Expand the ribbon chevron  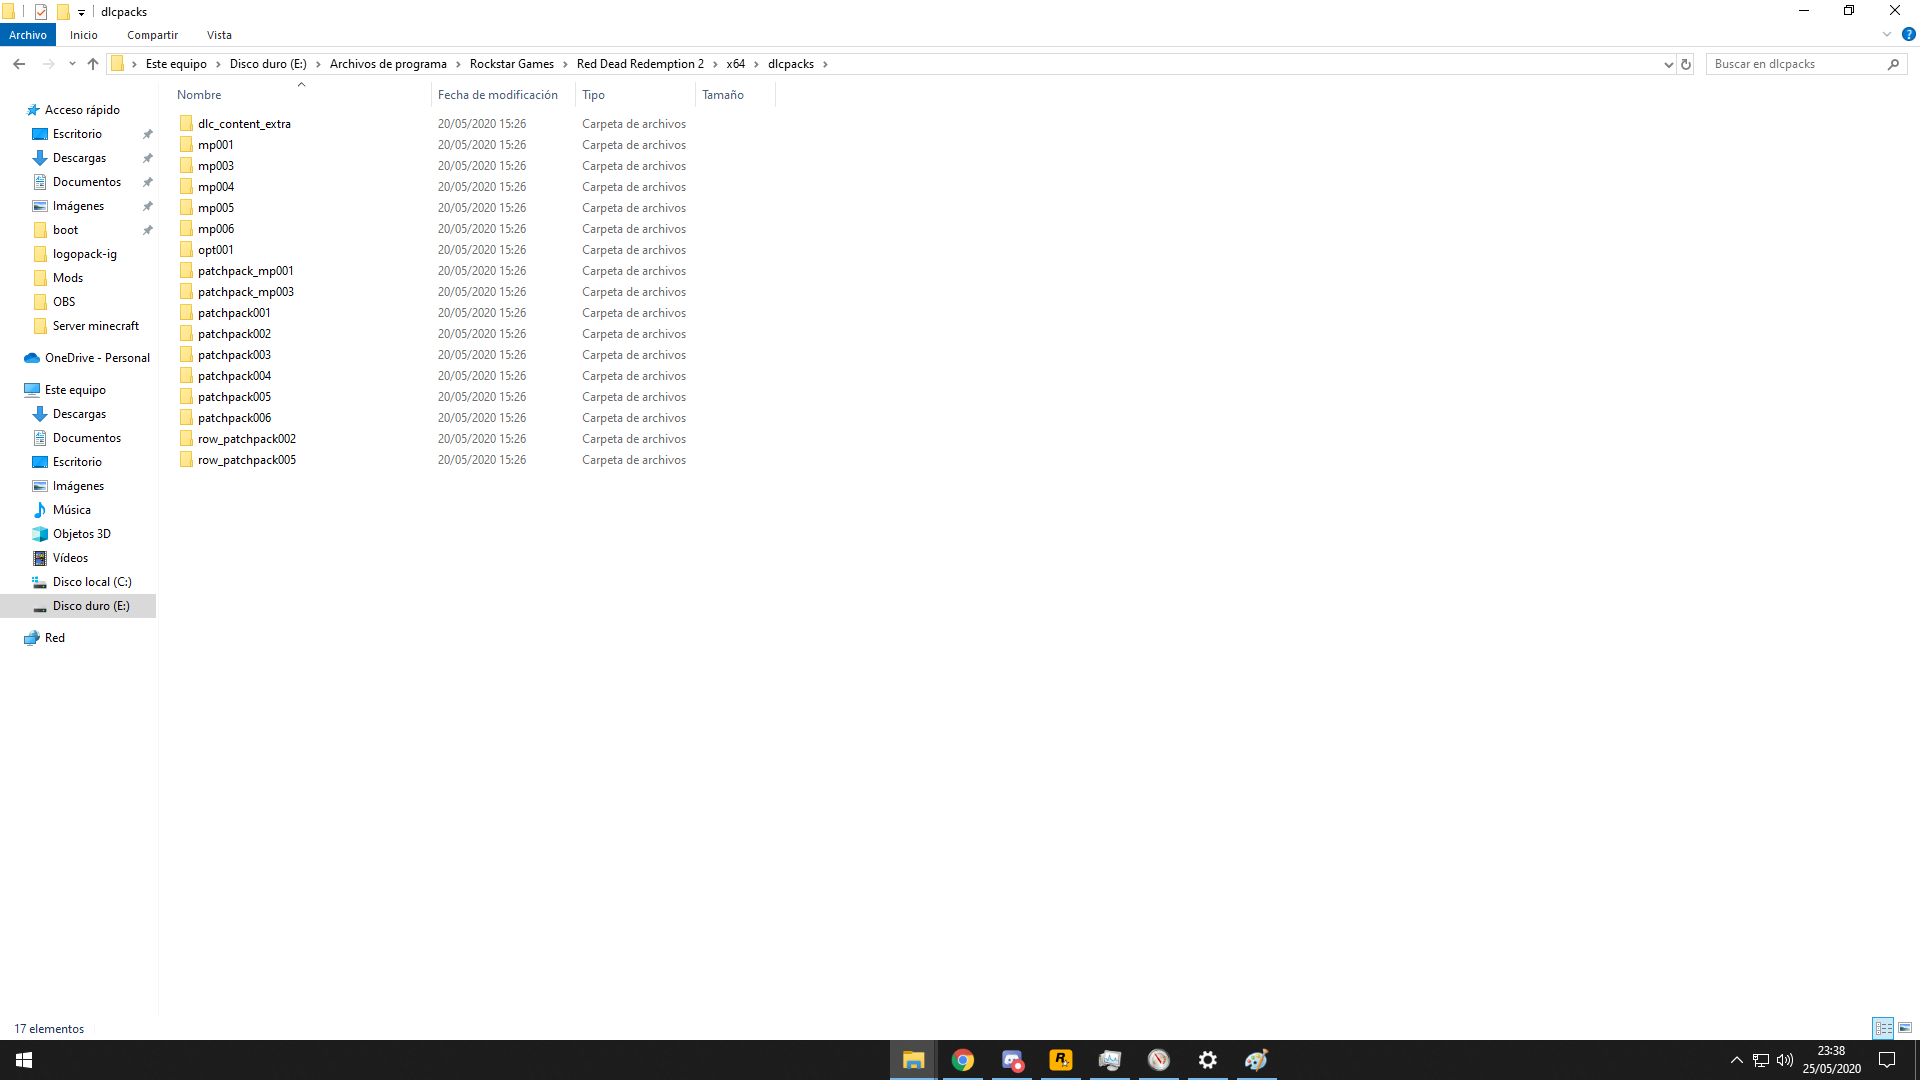click(x=1887, y=35)
